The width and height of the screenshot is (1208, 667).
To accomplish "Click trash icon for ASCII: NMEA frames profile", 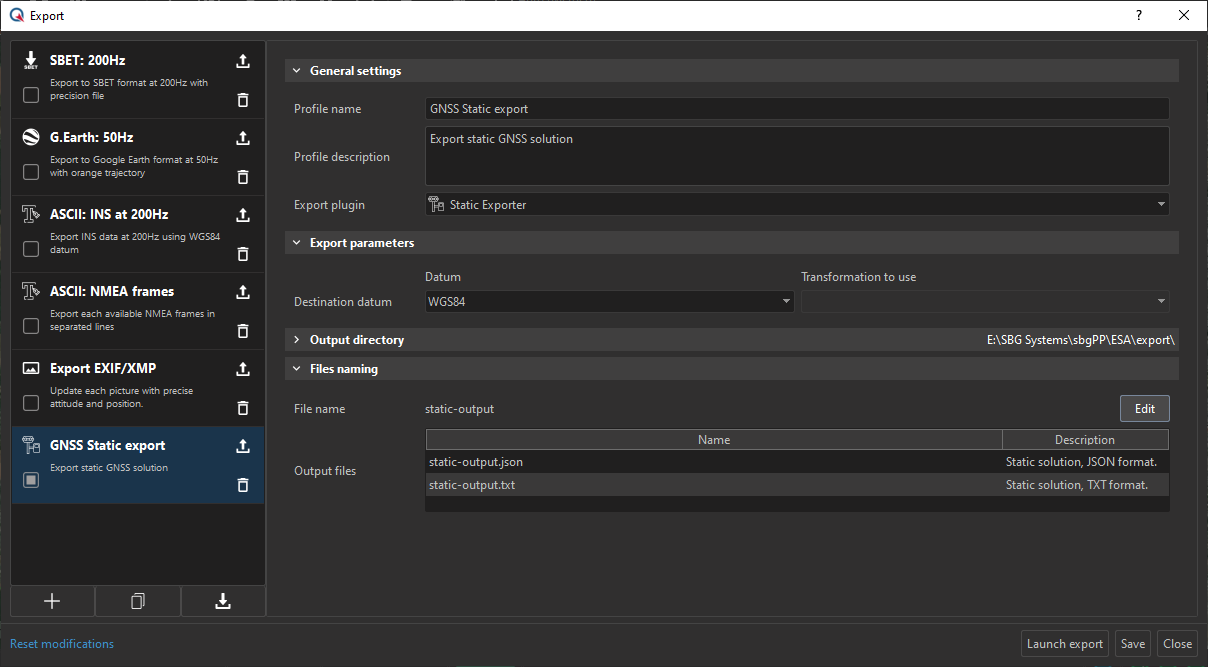I will pos(242,331).
